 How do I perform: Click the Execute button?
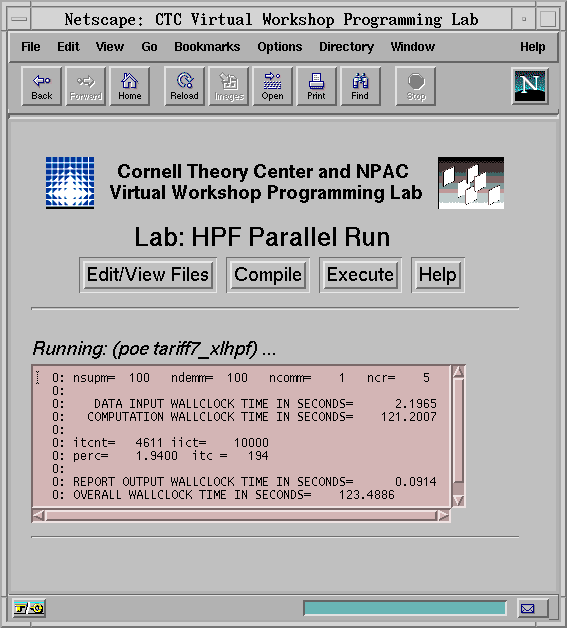coord(360,275)
